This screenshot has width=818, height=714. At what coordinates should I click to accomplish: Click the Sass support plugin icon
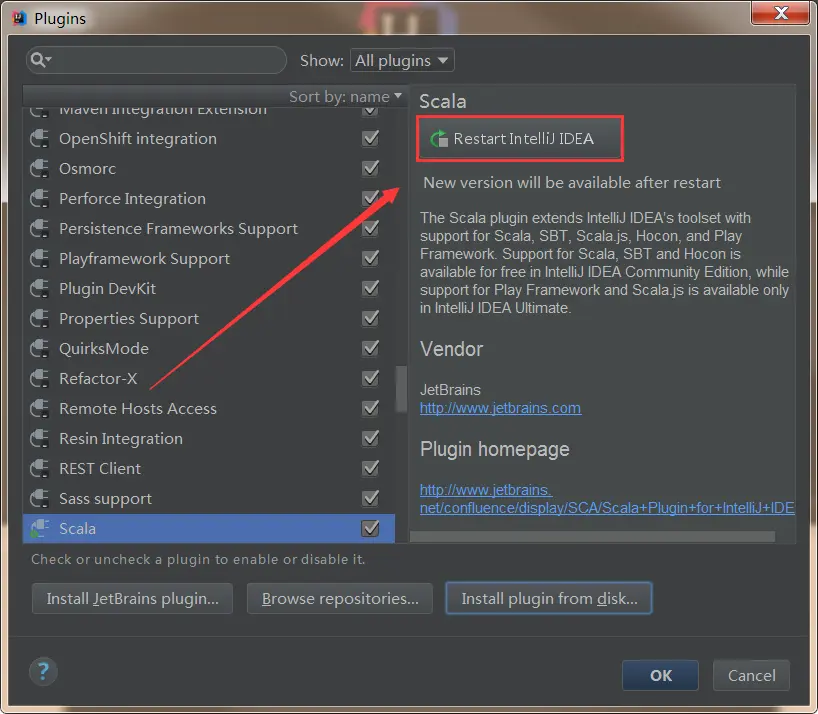(x=40, y=499)
